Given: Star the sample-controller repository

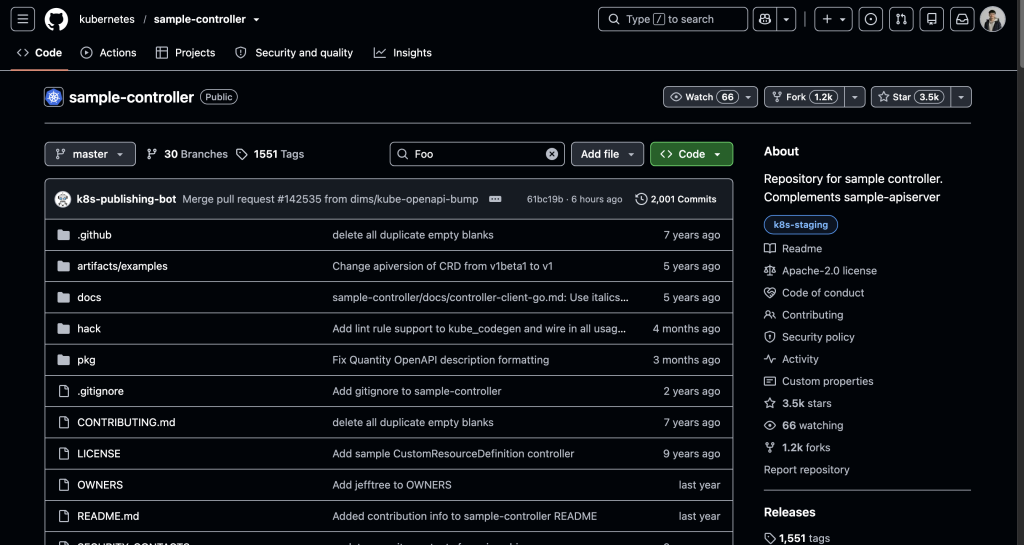Looking at the screenshot, I should tap(911, 97).
